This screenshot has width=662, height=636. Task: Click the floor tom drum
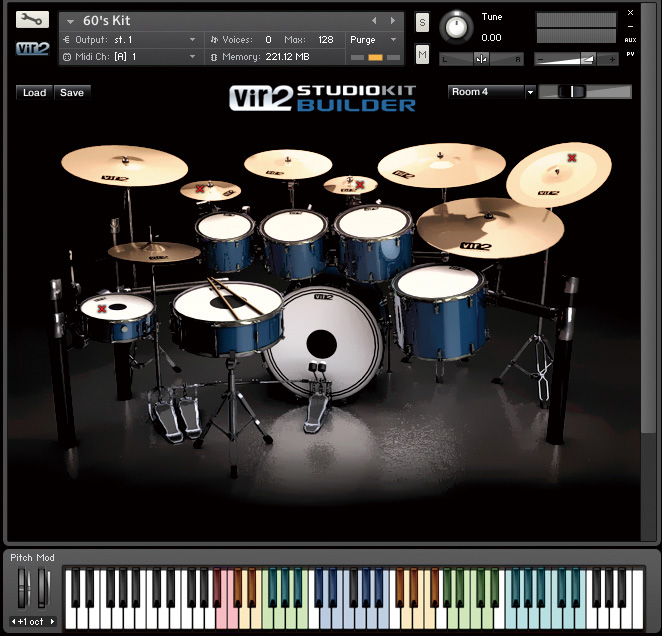pyautogui.click(x=440, y=313)
